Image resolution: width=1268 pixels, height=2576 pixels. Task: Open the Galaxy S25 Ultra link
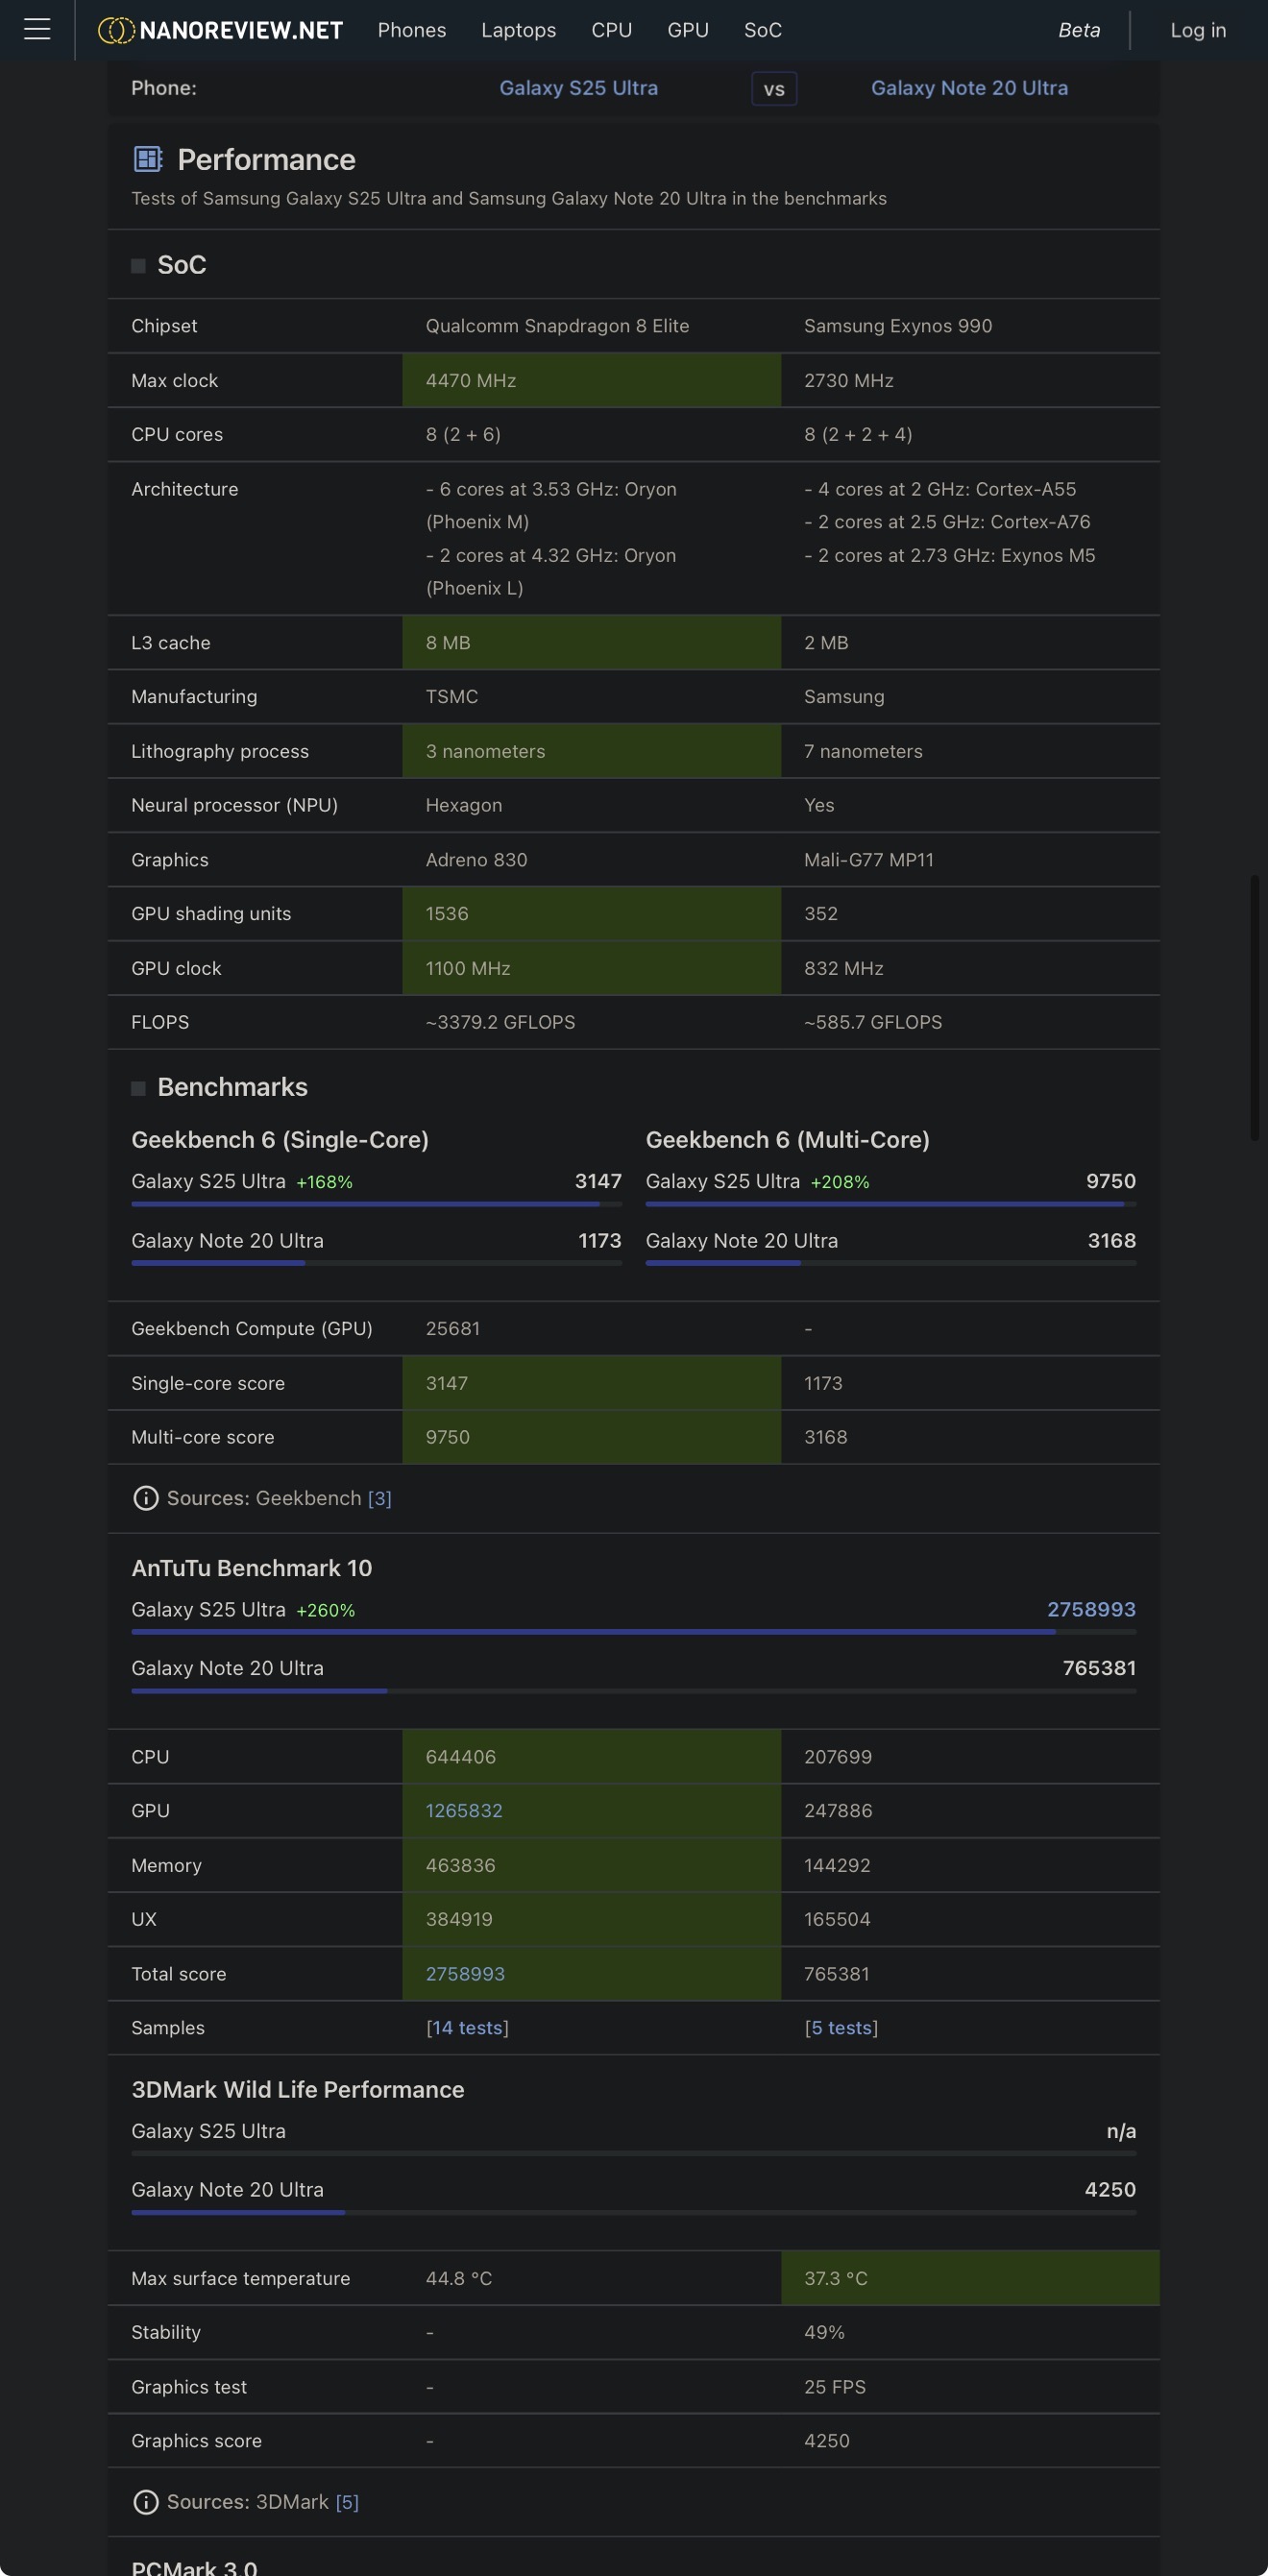(578, 88)
